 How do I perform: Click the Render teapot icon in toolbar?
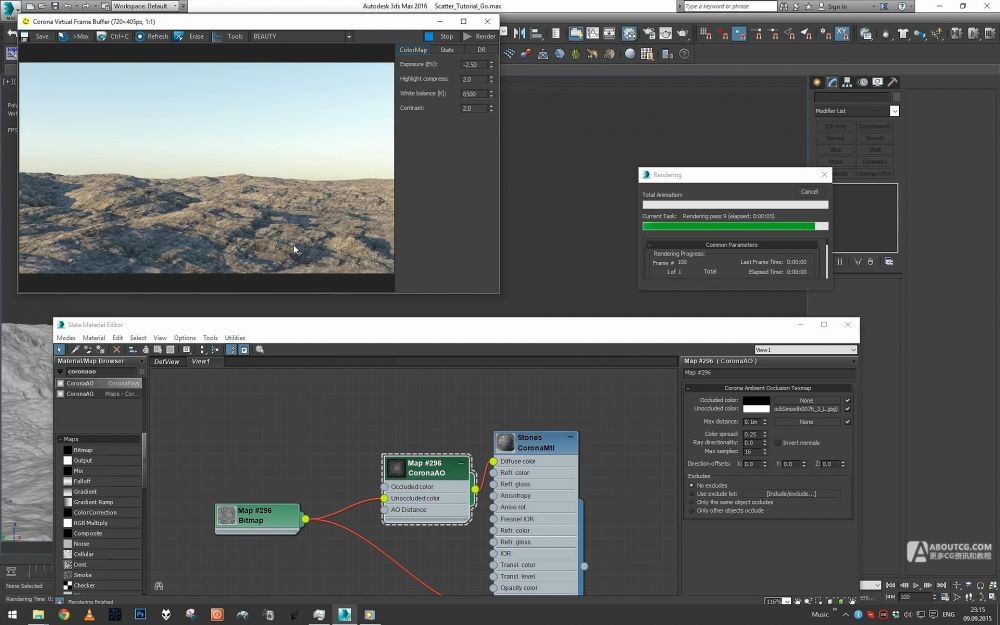coord(682,33)
